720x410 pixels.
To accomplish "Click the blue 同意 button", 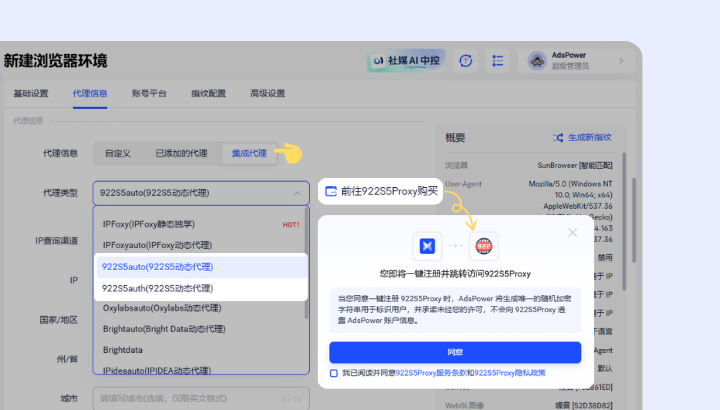I will pos(455,352).
